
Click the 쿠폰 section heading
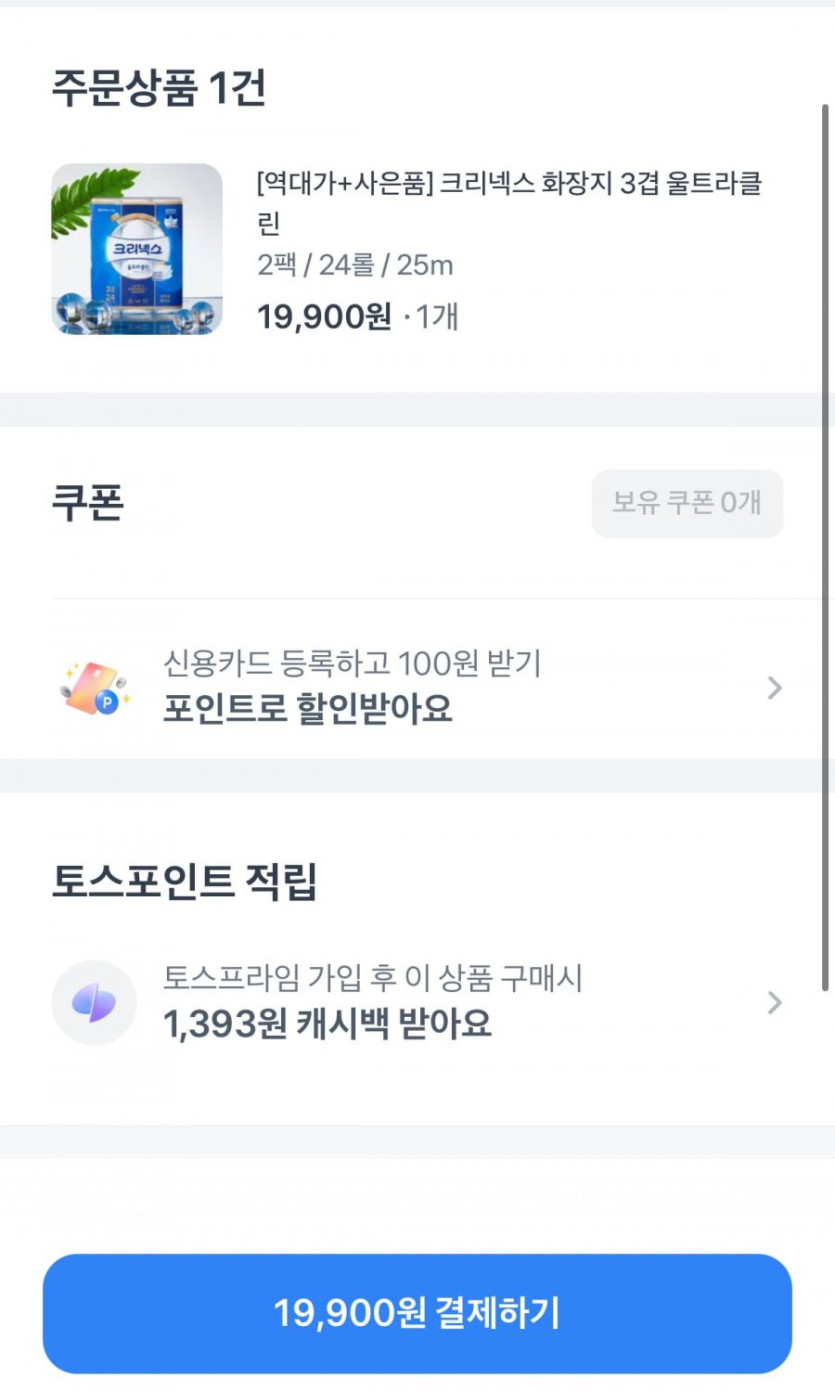[x=88, y=502]
